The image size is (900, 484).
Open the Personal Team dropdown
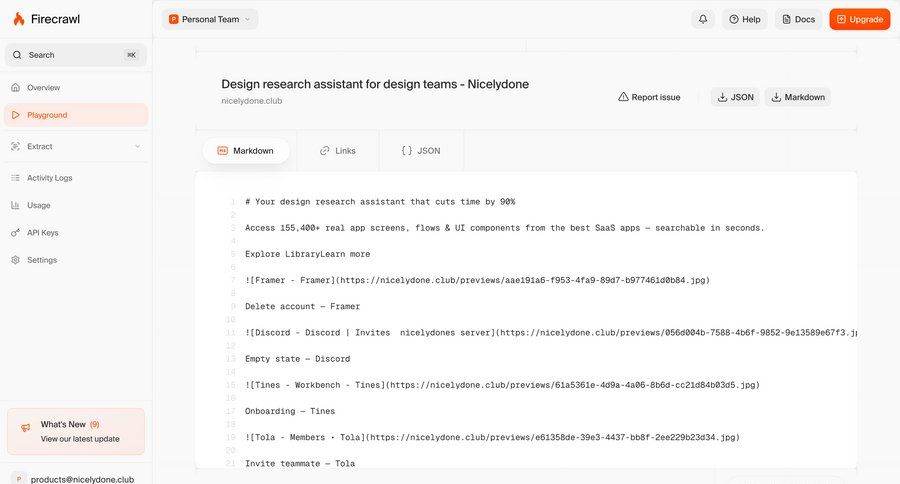point(210,19)
